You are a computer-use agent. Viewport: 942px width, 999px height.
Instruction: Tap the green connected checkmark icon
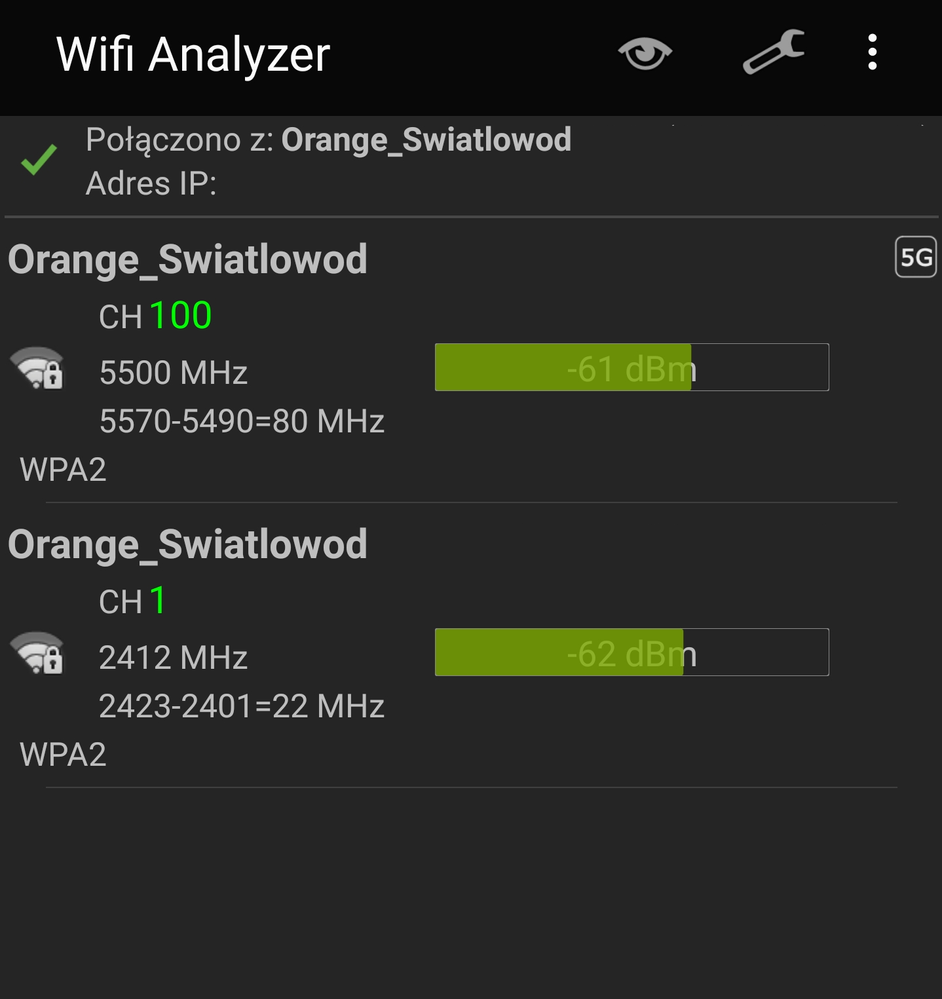click(x=39, y=160)
